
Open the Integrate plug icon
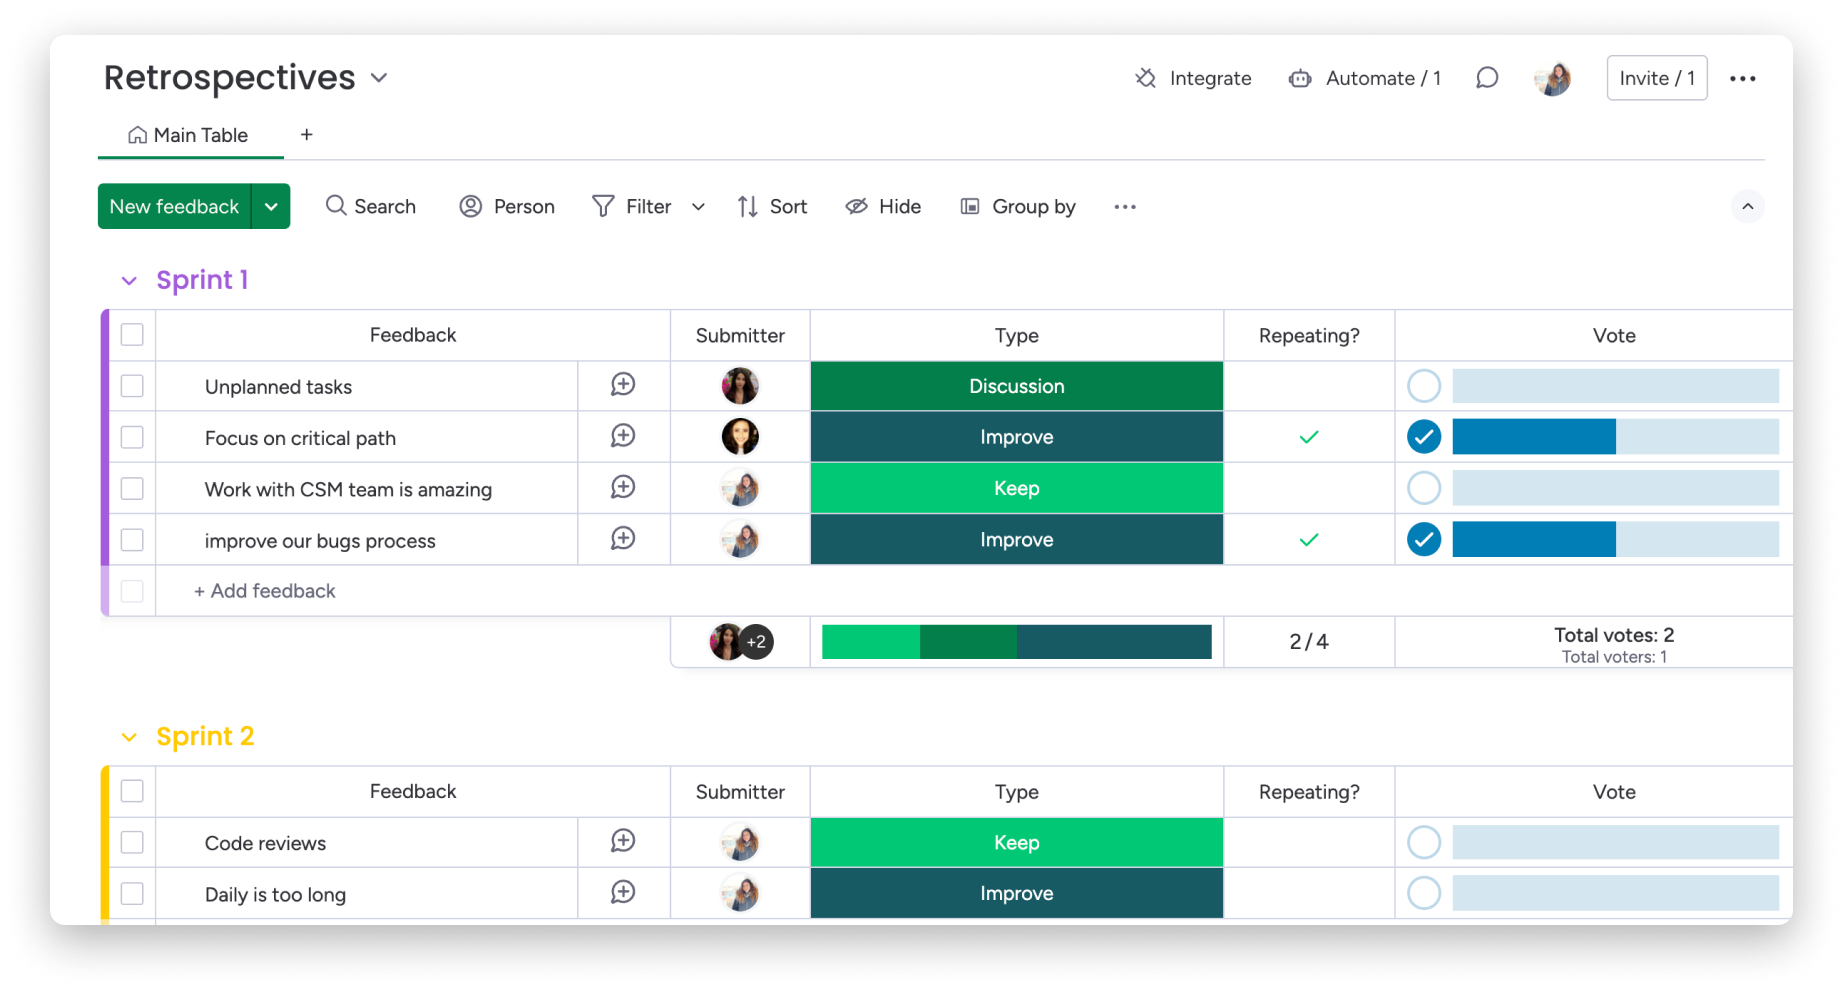(x=1146, y=78)
